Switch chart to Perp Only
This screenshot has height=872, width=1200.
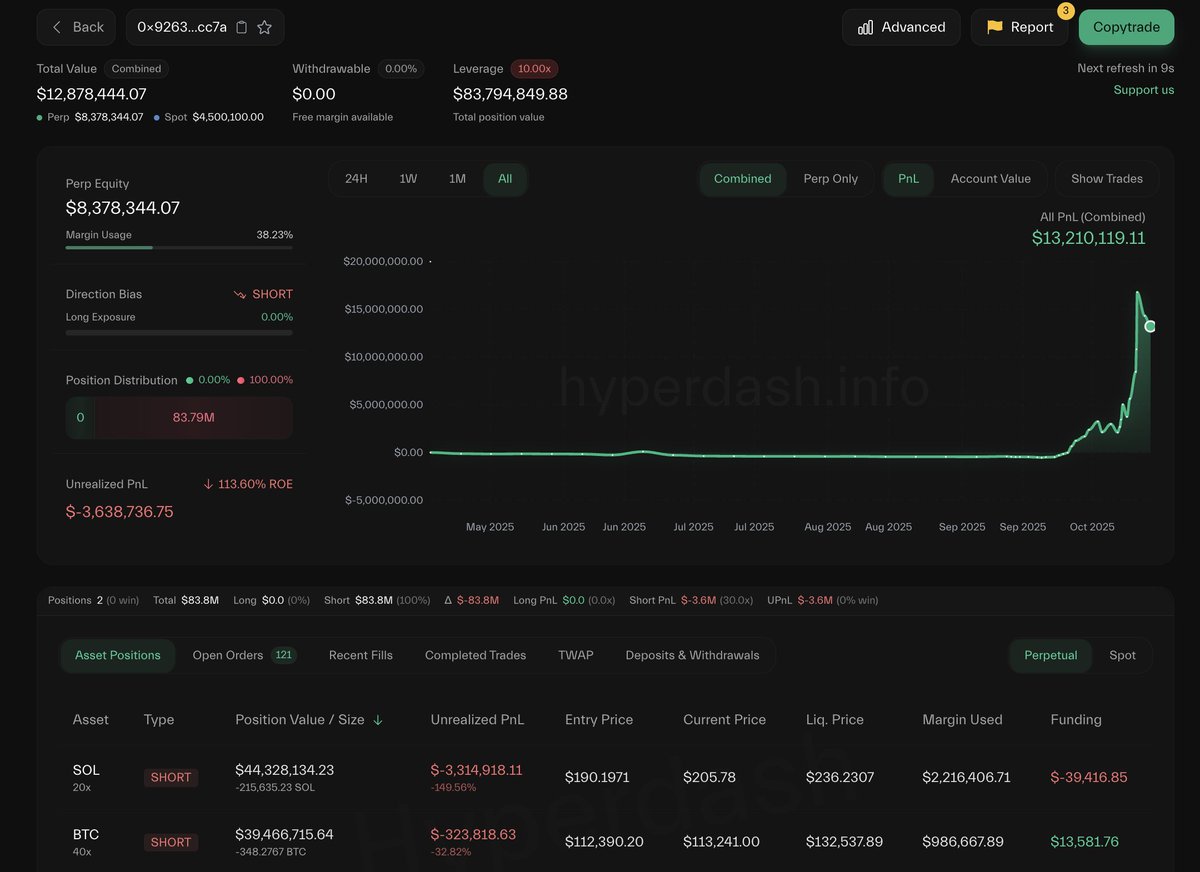830,179
